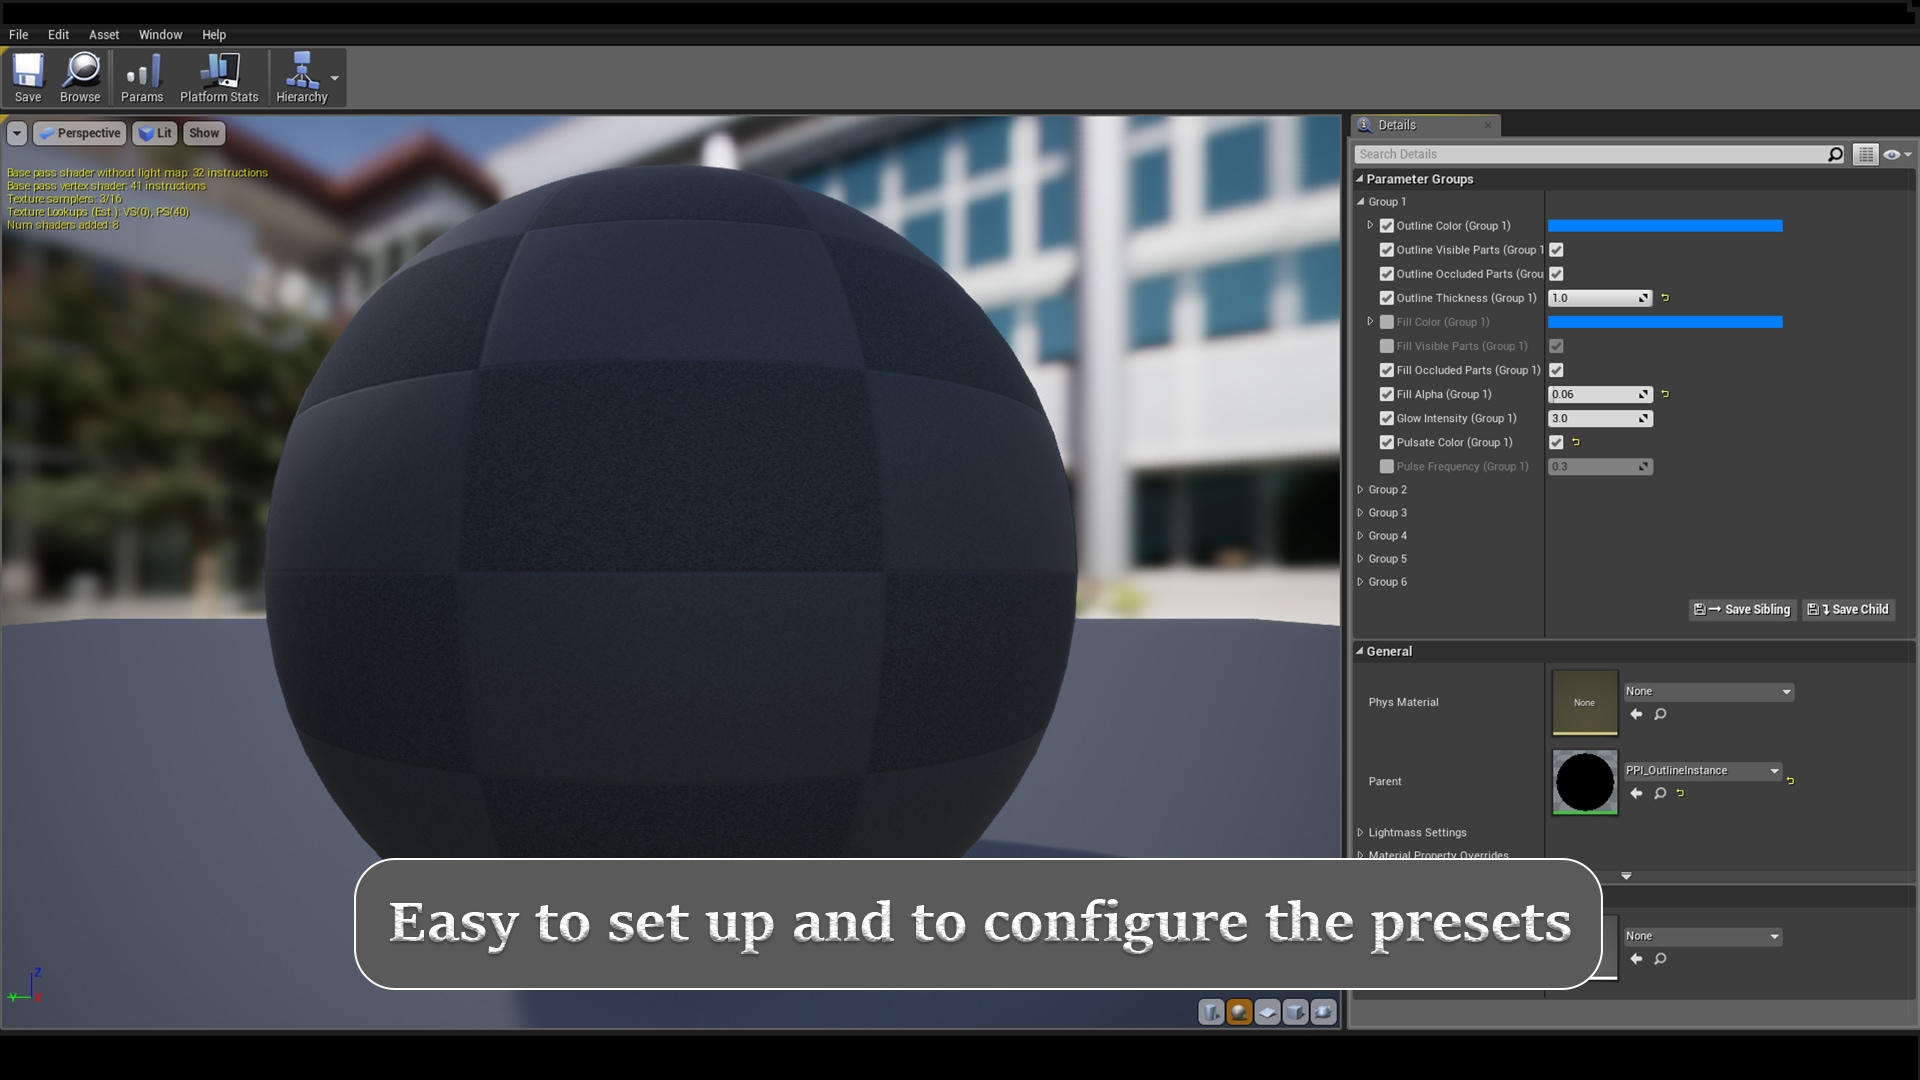Screen dimensions: 1920x1080
Task: Click the Outline Color blue swatch
Action: [1665, 226]
